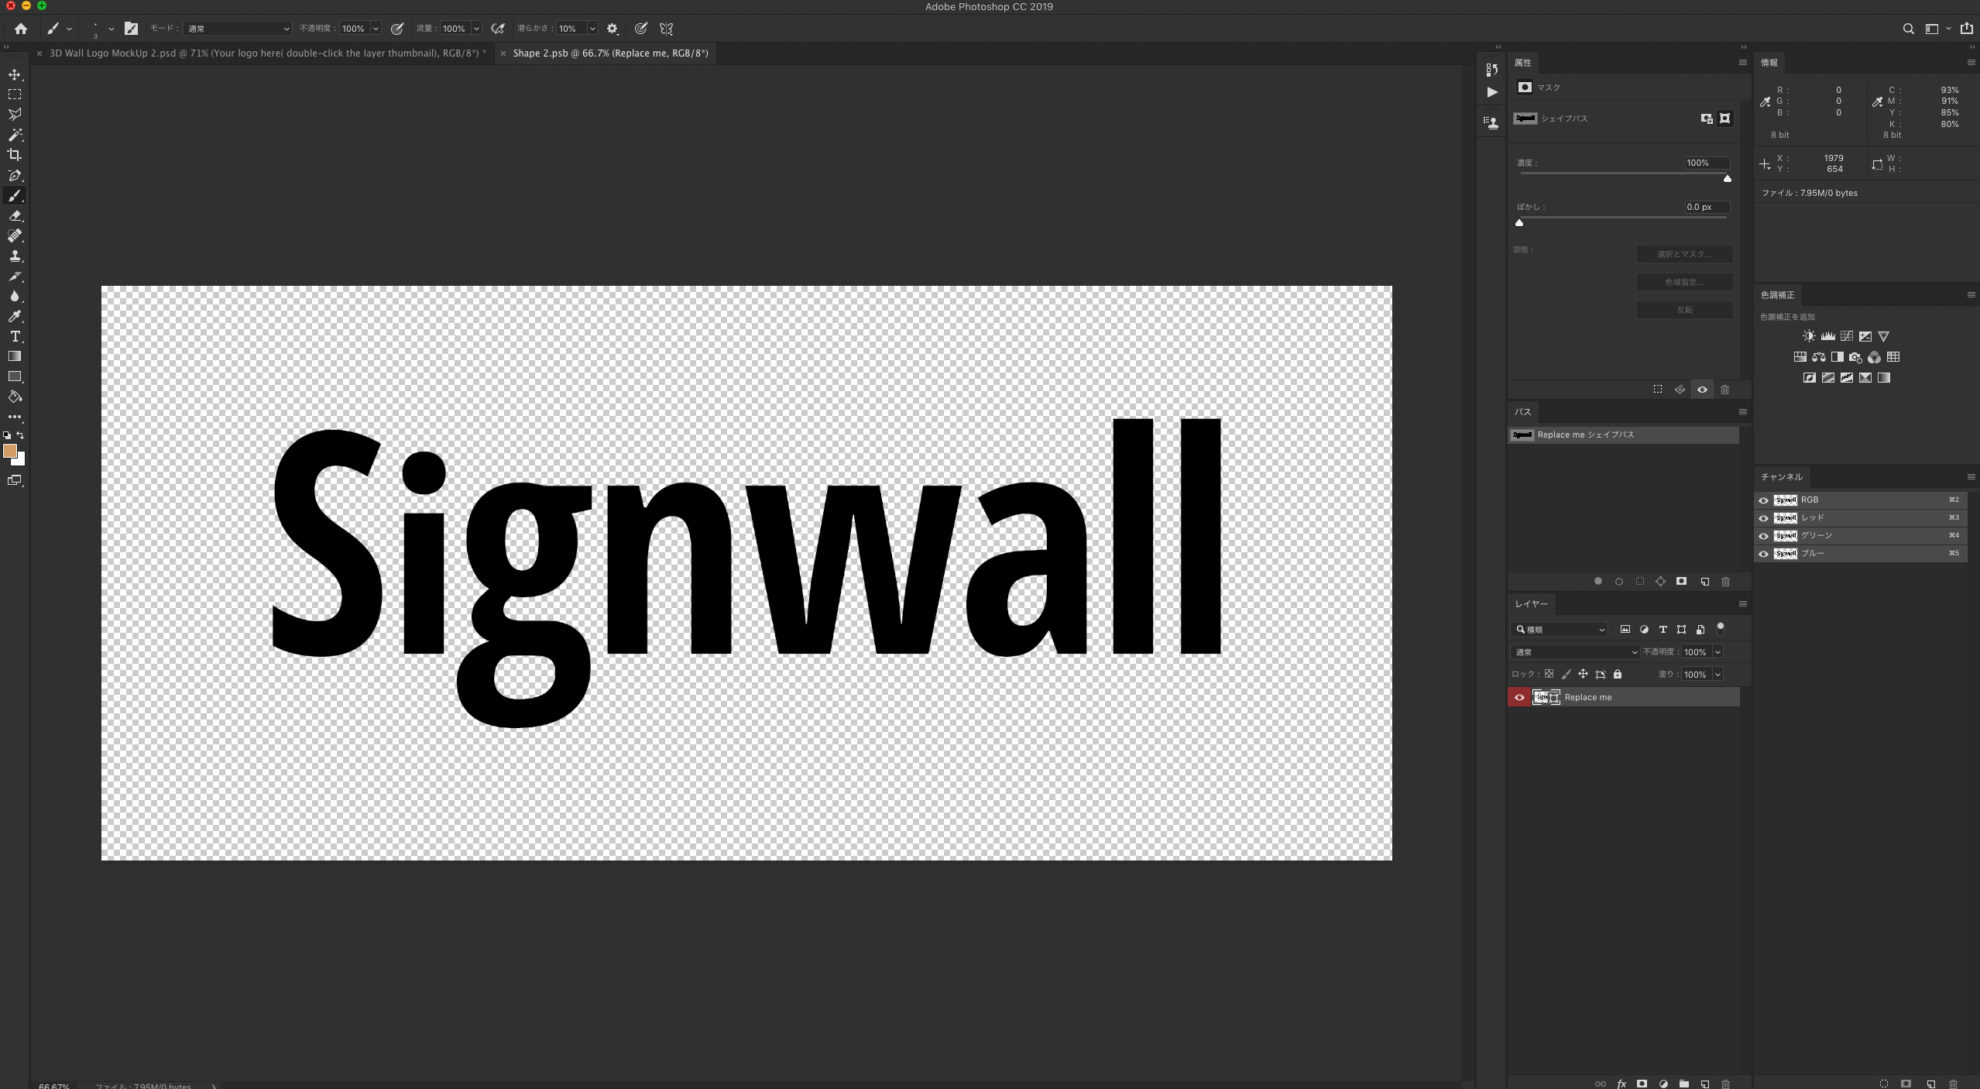Click the share icon at top right
This screenshot has width=1980, height=1089.
click(x=1967, y=28)
